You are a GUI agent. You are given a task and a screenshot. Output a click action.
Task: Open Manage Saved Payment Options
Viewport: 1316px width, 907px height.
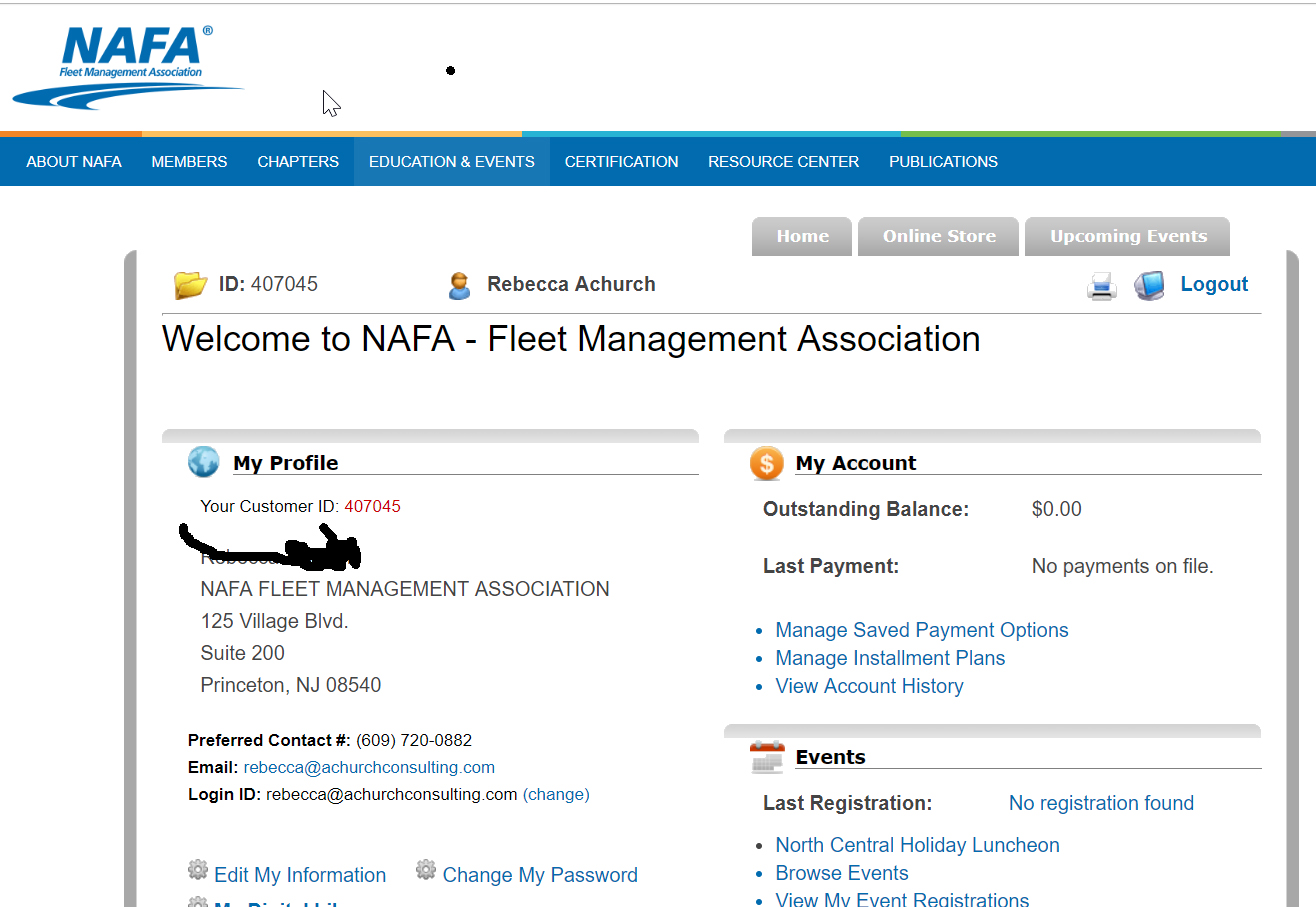pos(921,630)
